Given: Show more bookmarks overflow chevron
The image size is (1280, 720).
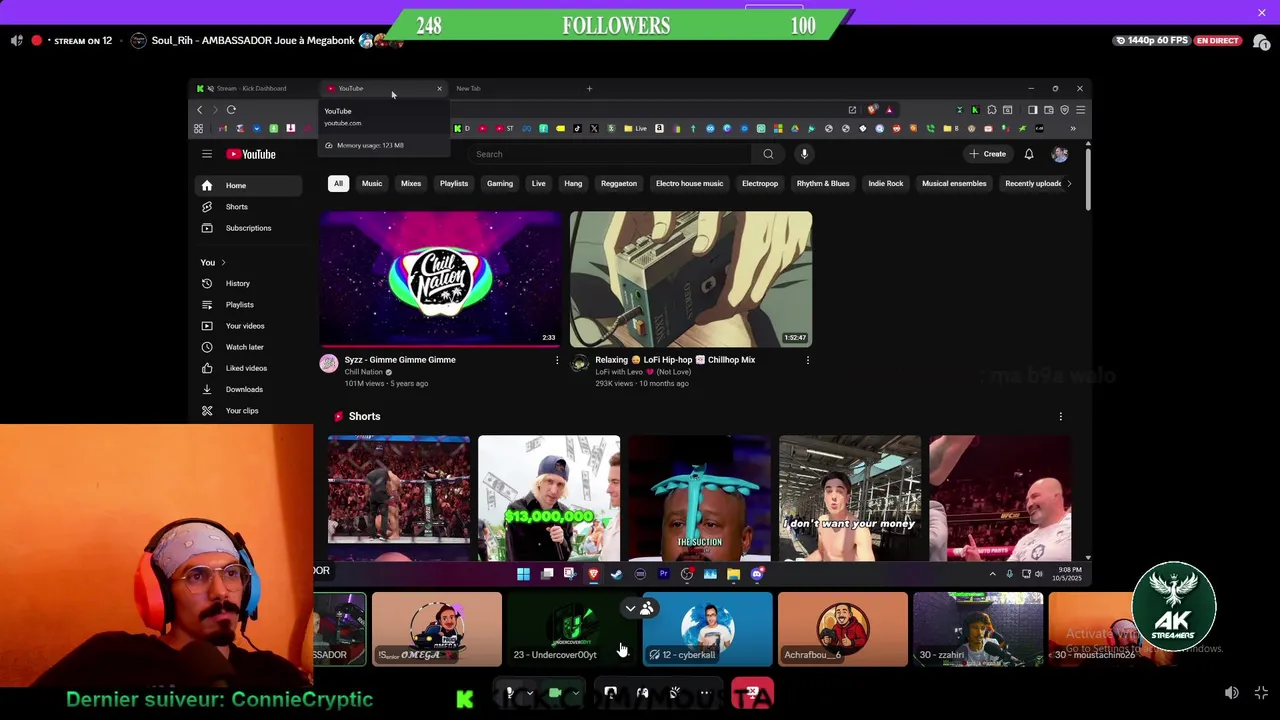Looking at the screenshot, I should [1073, 129].
